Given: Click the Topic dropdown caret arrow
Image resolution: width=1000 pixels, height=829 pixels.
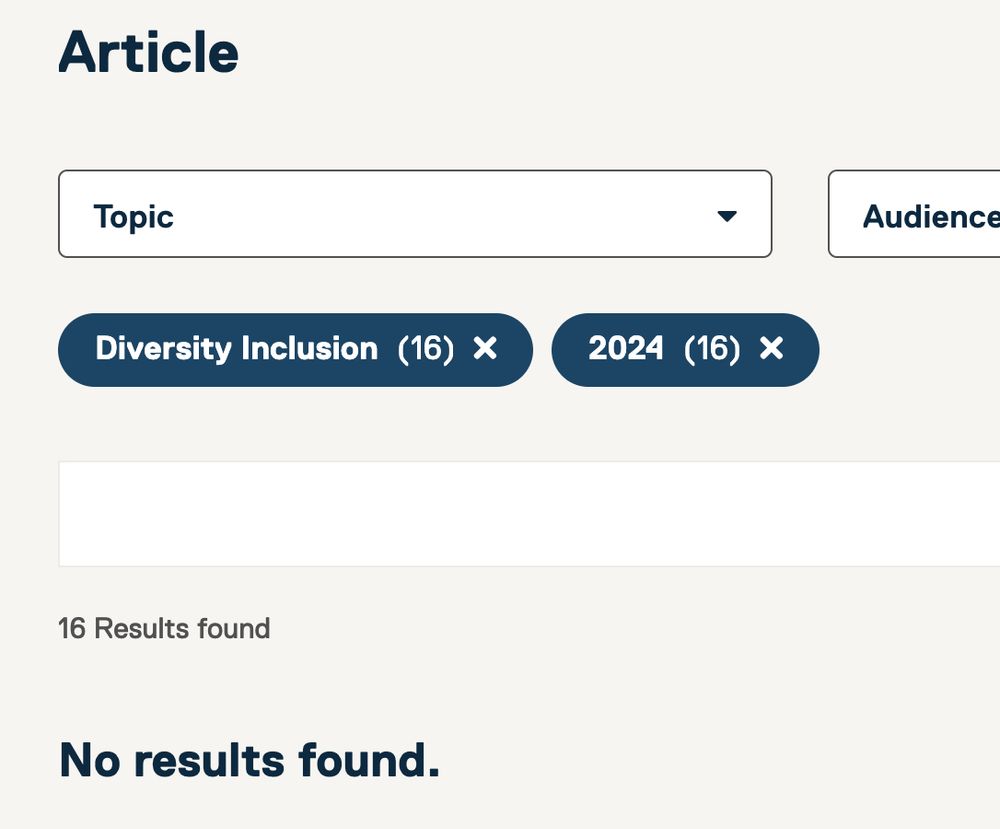Looking at the screenshot, I should pos(727,216).
